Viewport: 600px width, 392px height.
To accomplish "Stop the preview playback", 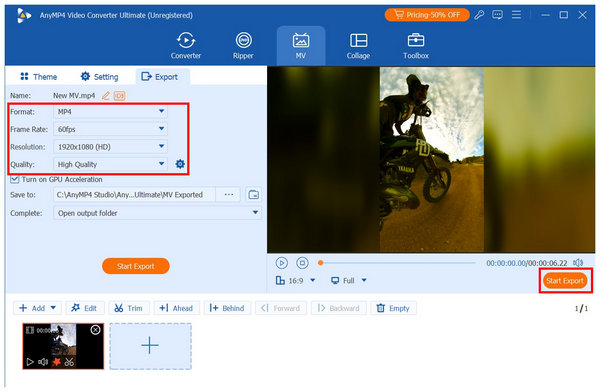I will [x=302, y=263].
